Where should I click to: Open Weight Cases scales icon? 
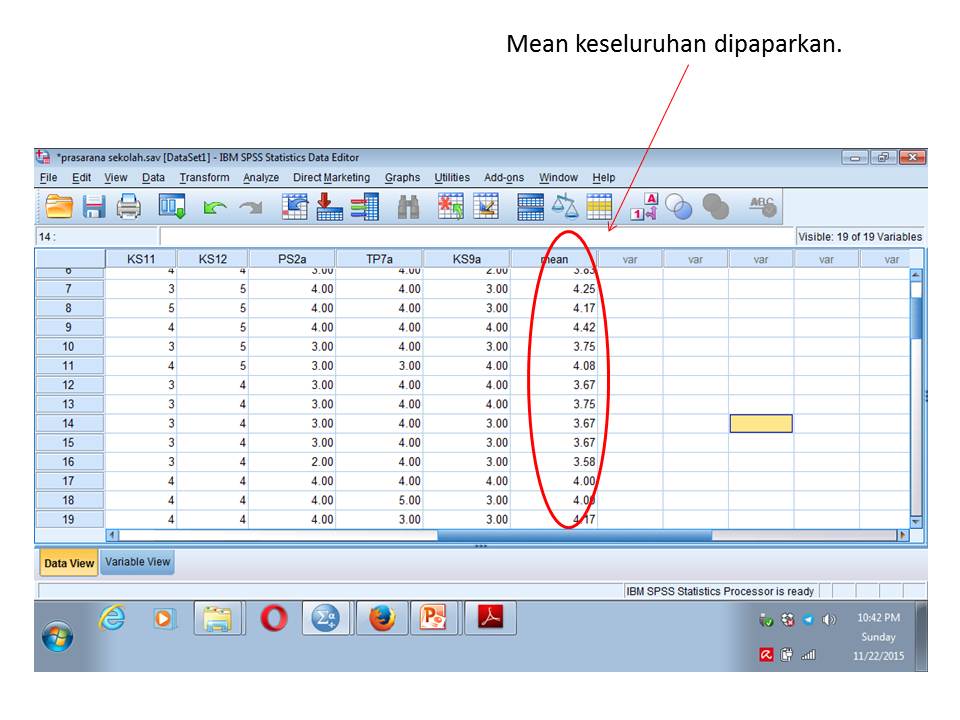pyautogui.click(x=564, y=206)
